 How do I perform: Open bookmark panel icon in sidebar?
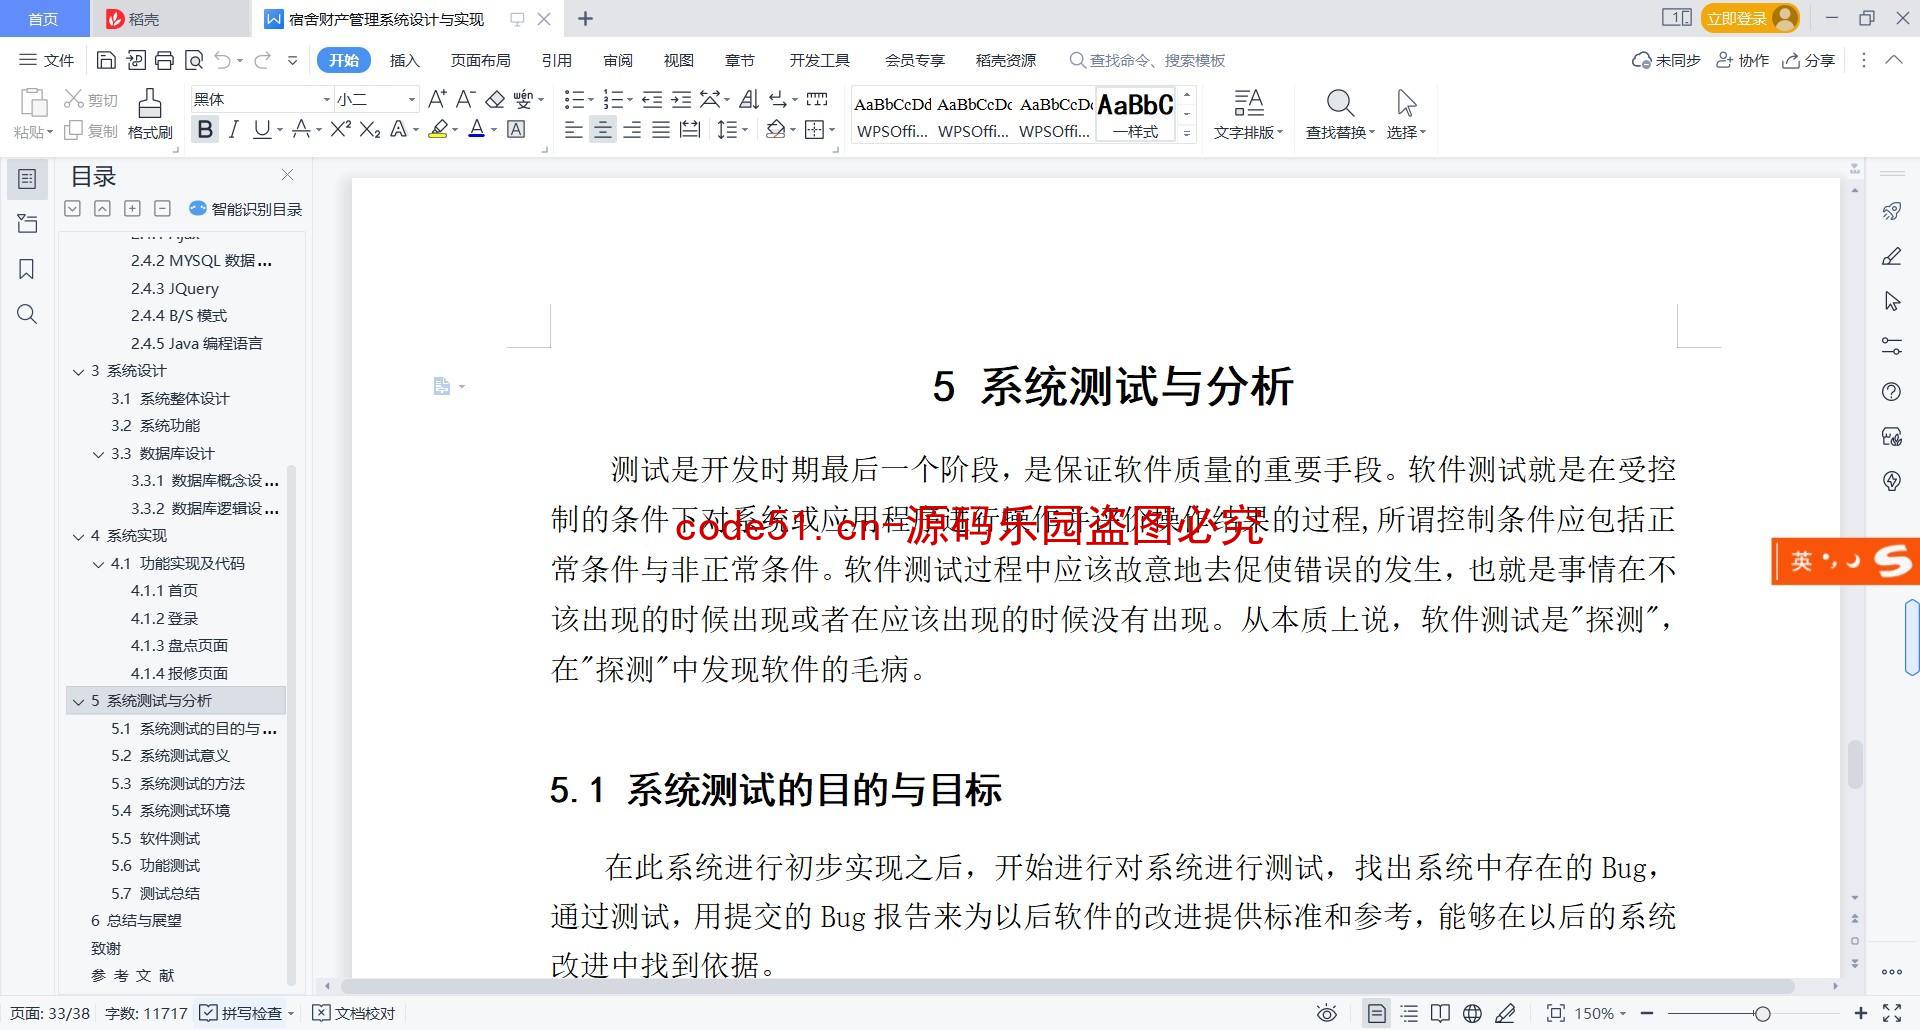[x=27, y=269]
